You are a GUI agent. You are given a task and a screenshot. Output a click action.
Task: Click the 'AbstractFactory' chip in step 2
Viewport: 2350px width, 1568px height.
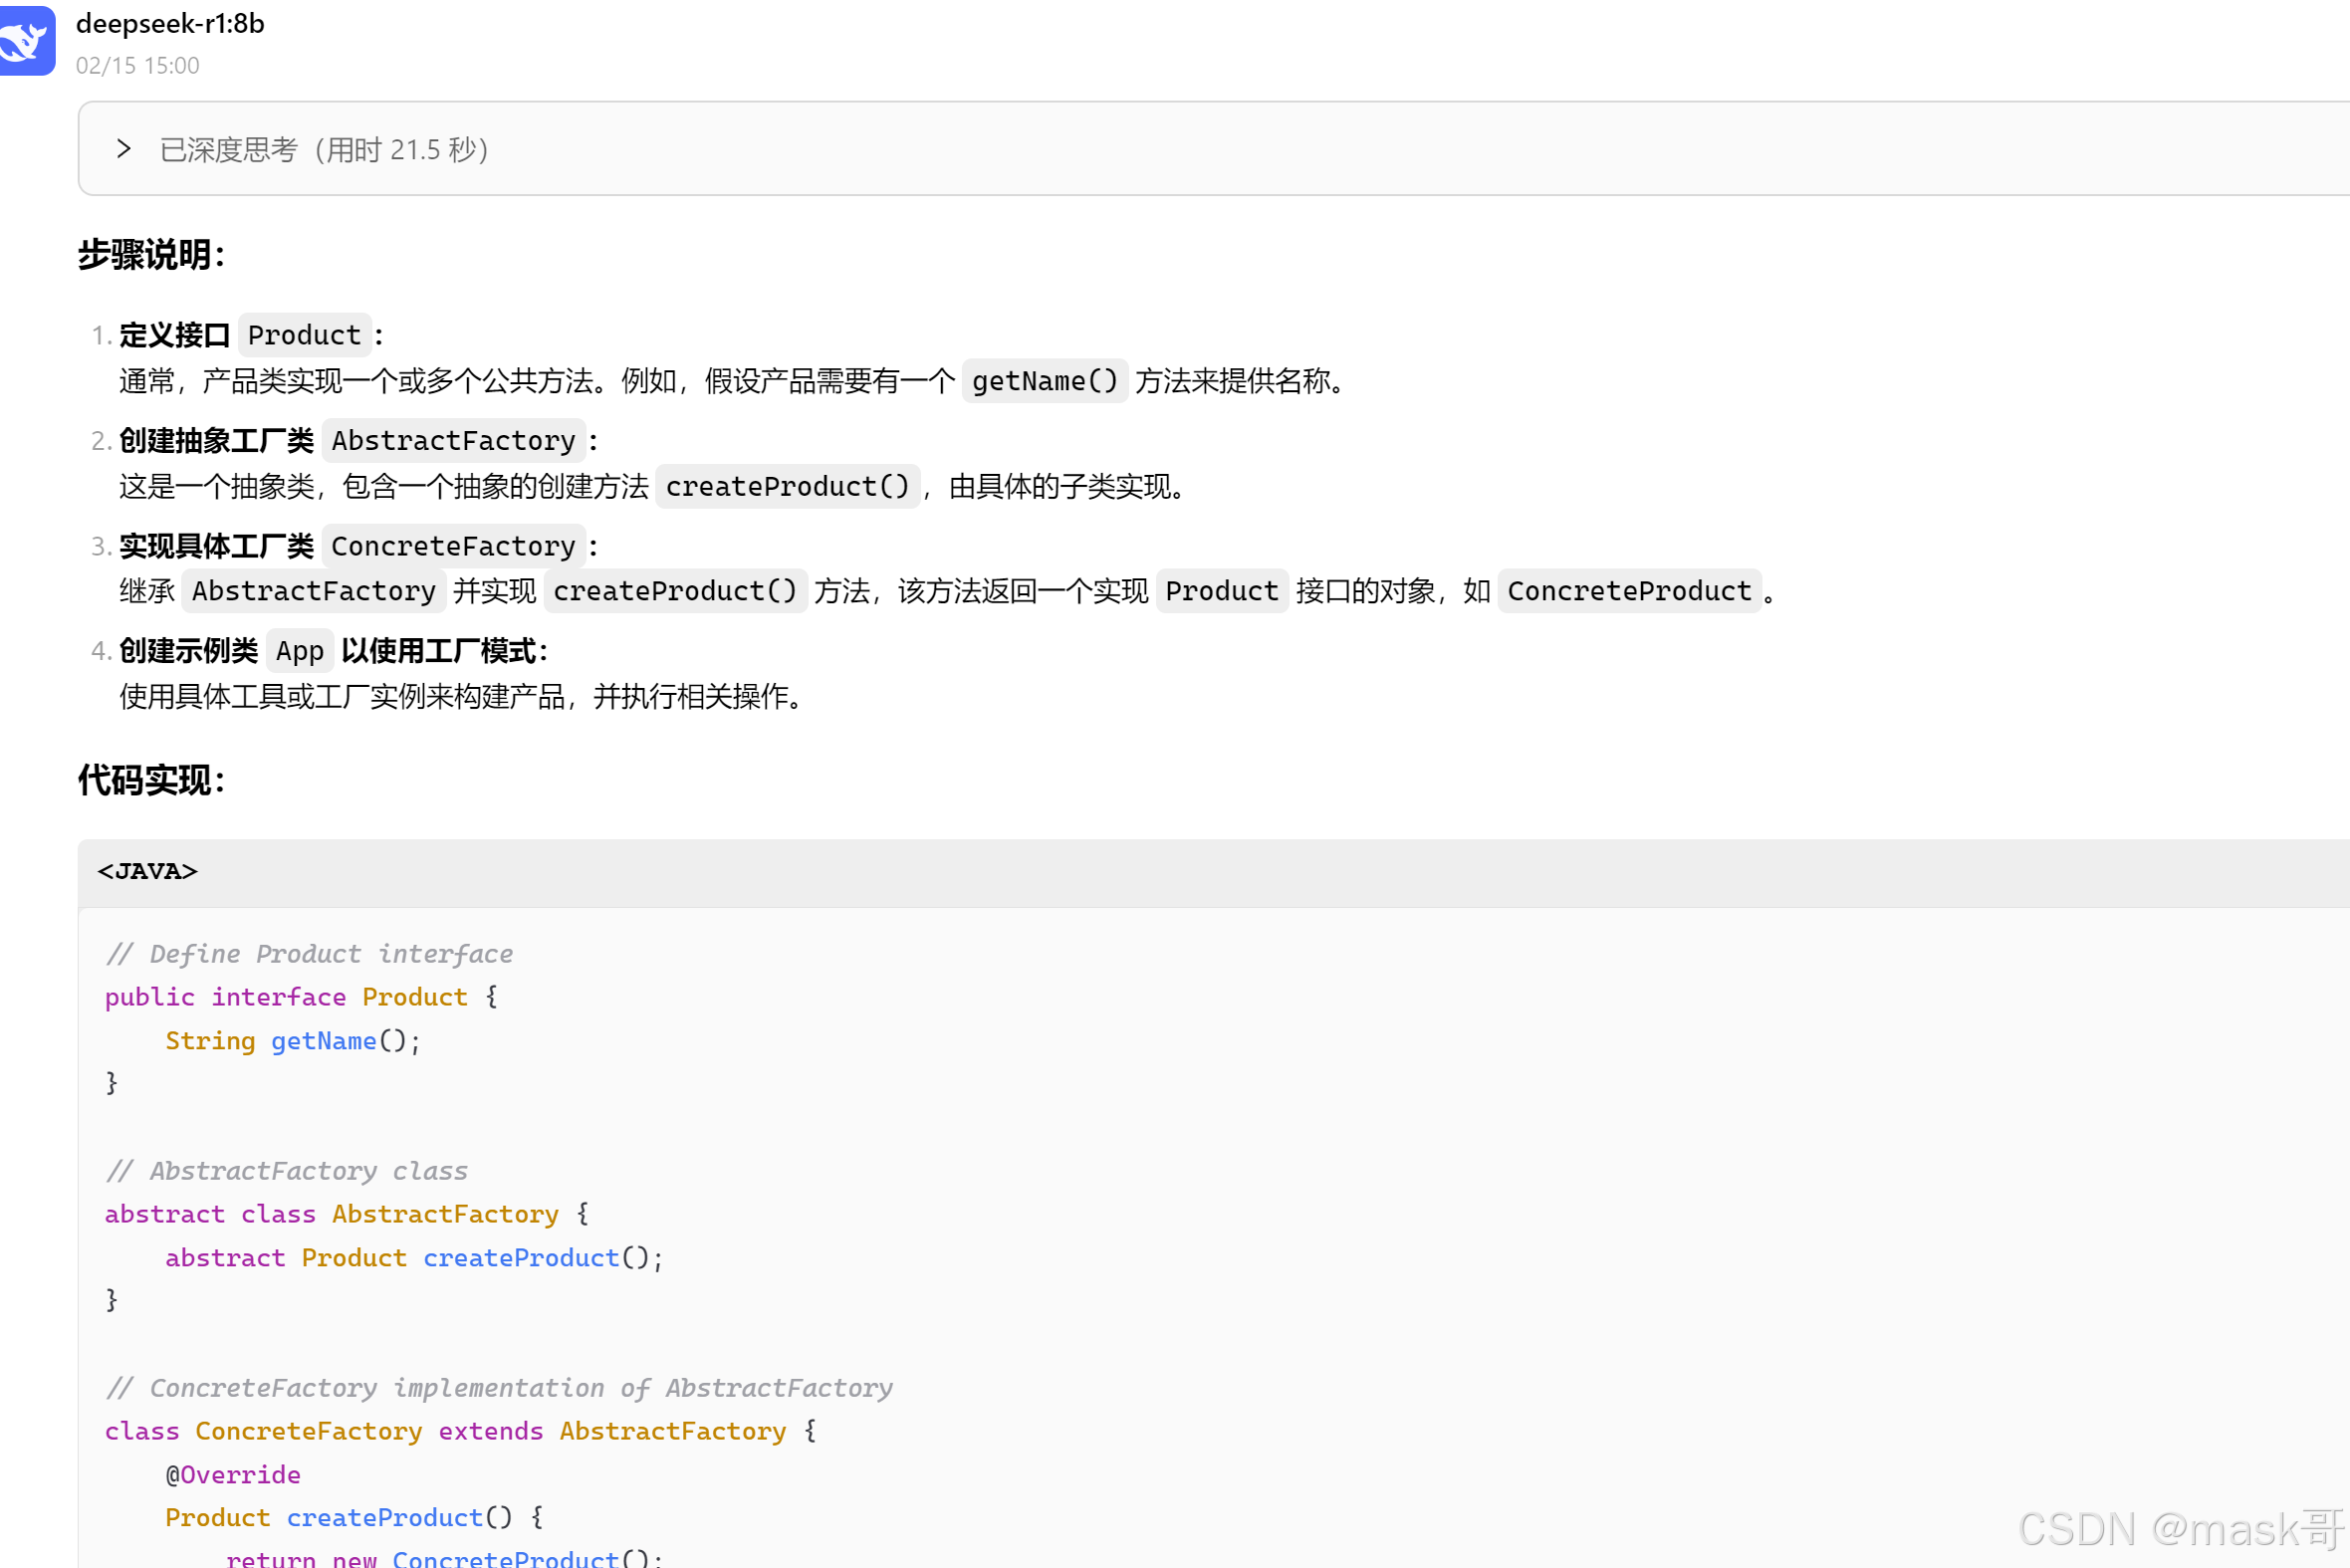[453, 440]
